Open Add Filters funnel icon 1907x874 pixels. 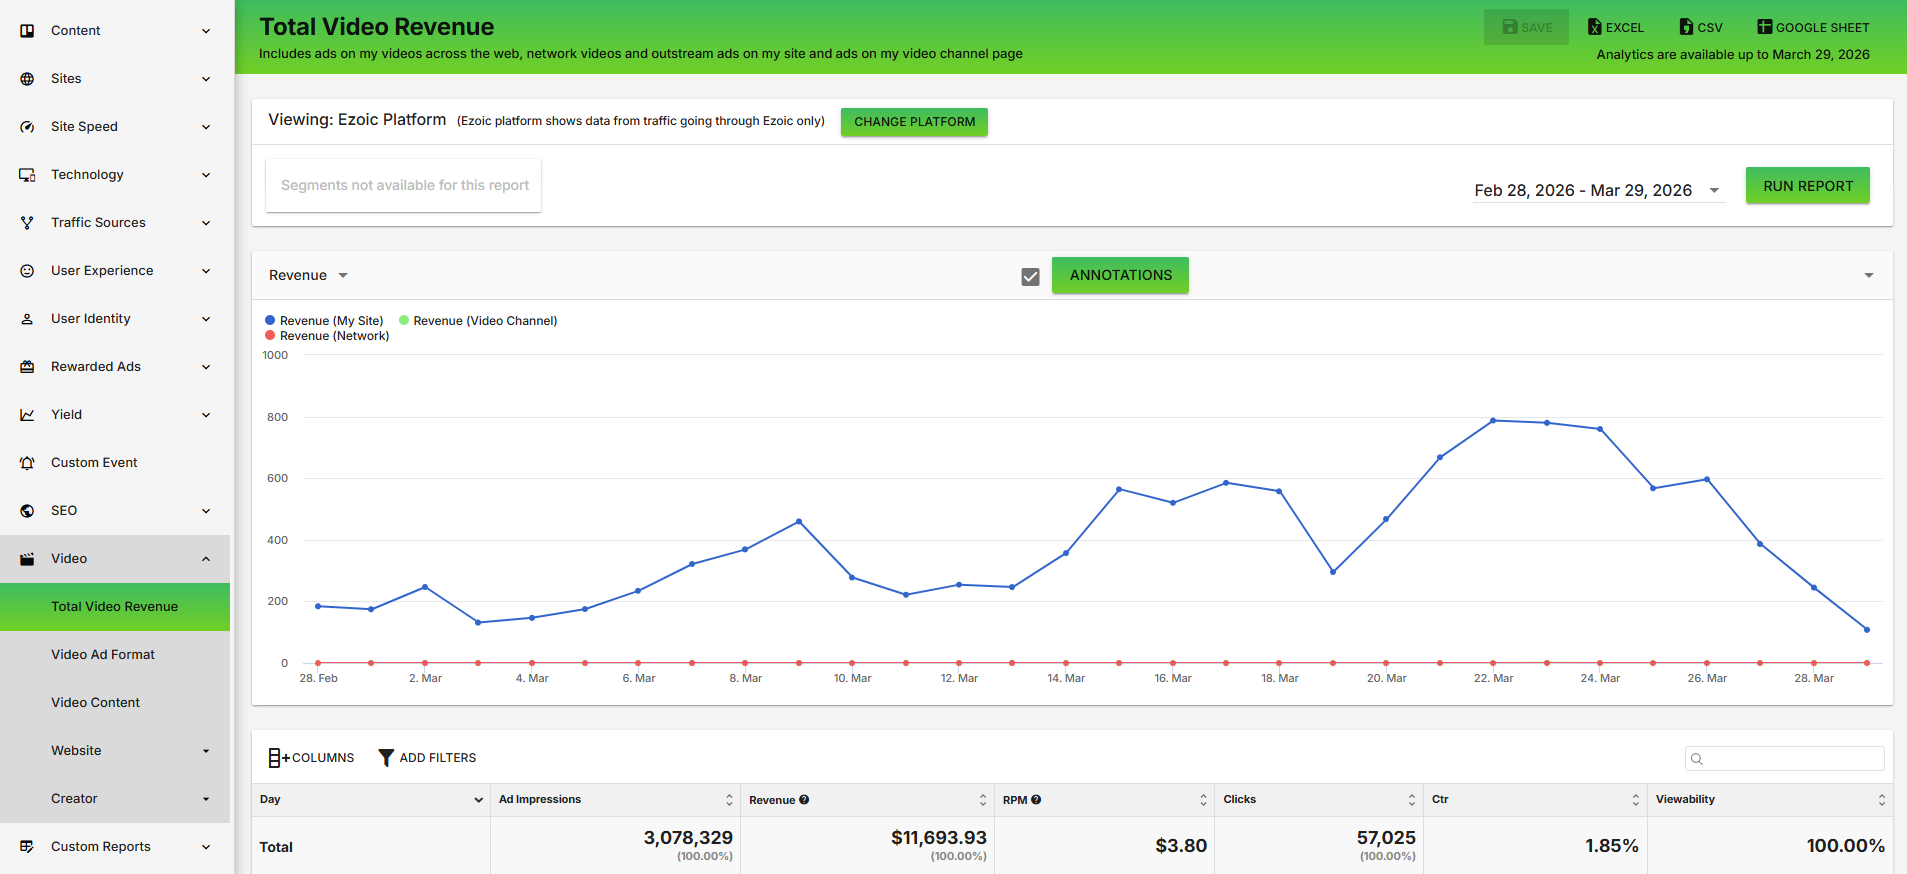pos(386,758)
